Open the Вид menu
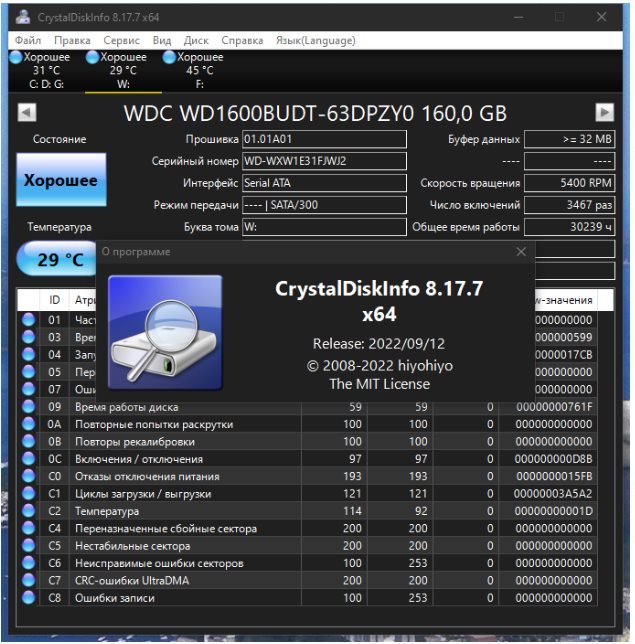Image resolution: width=635 pixels, height=644 pixels. tap(162, 40)
